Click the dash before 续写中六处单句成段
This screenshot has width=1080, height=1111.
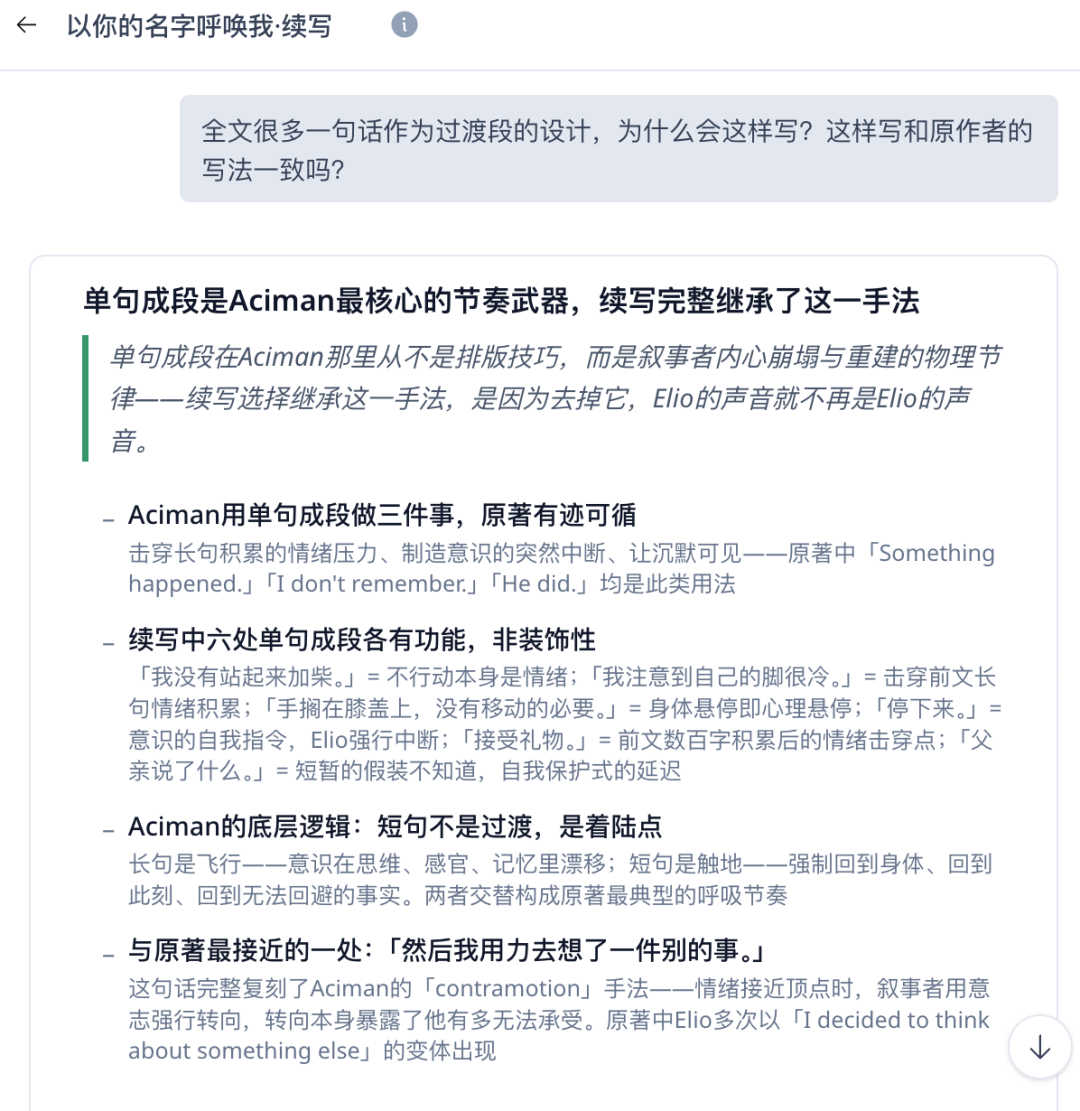coord(108,645)
